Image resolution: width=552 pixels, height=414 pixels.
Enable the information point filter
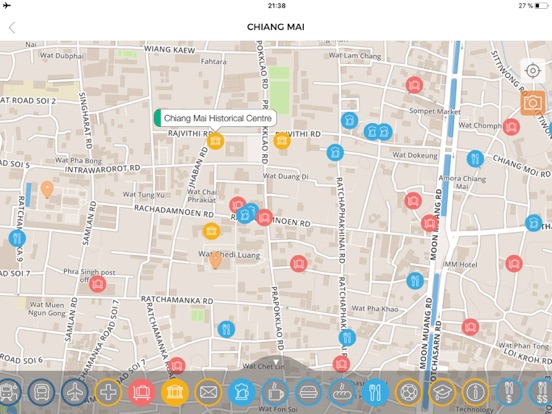click(x=475, y=392)
